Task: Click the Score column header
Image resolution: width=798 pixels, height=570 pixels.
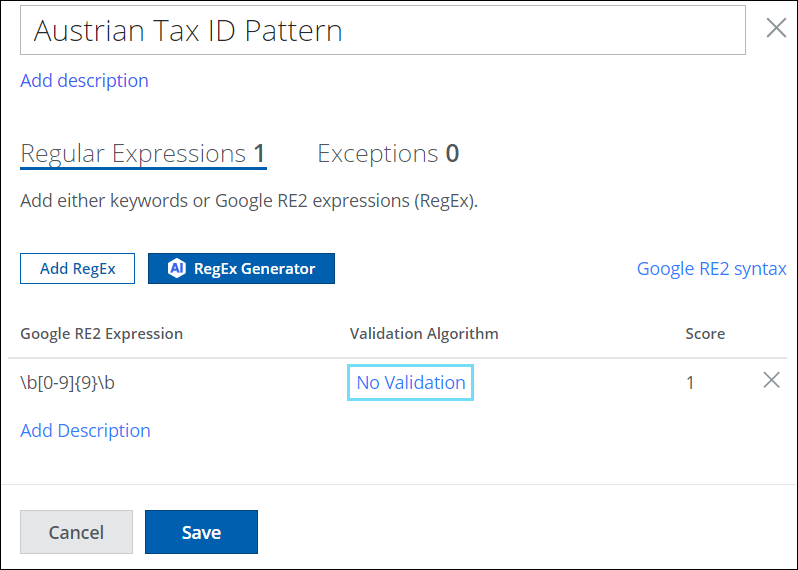Action: pyautogui.click(x=705, y=333)
